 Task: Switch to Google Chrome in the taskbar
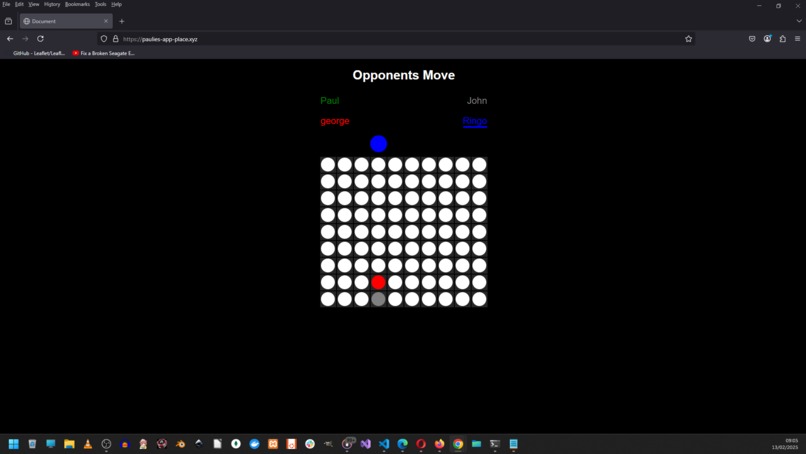[x=458, y=444]
